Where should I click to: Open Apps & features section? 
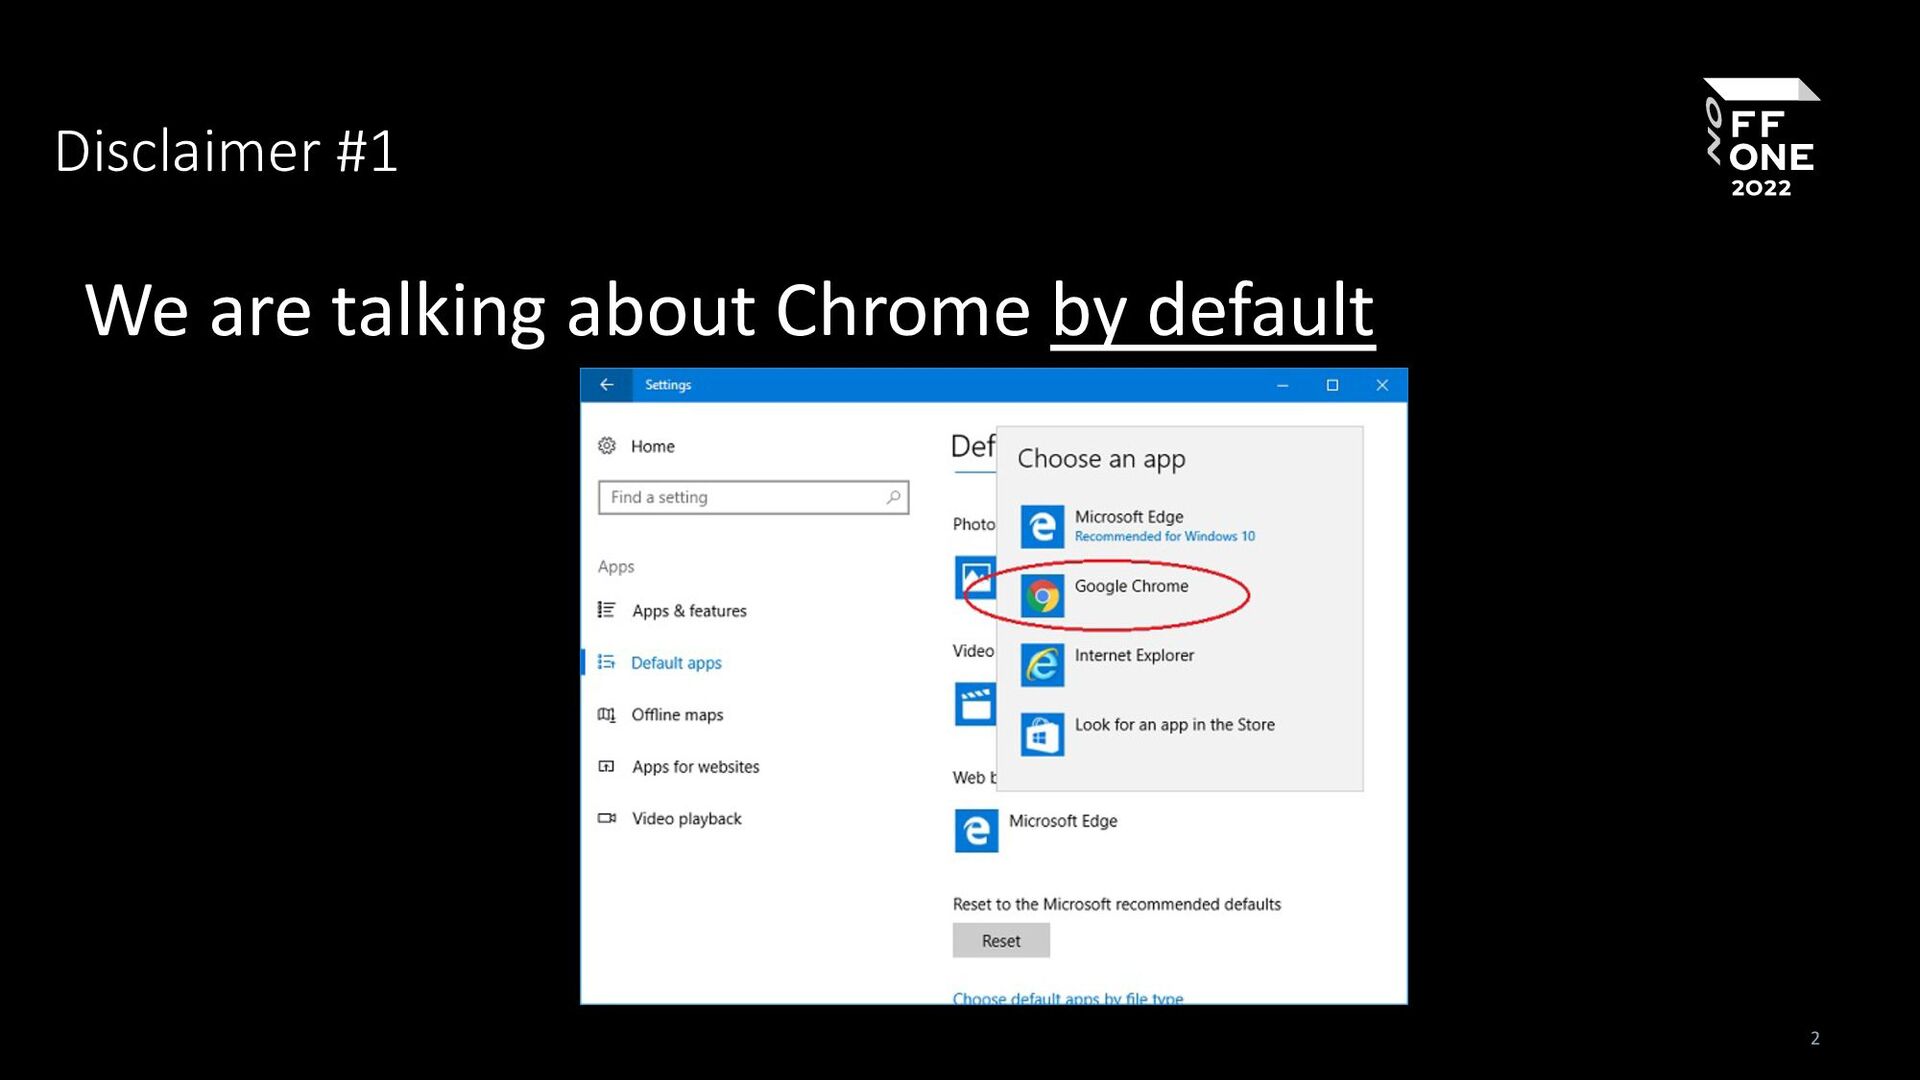(x=688, y=610)
